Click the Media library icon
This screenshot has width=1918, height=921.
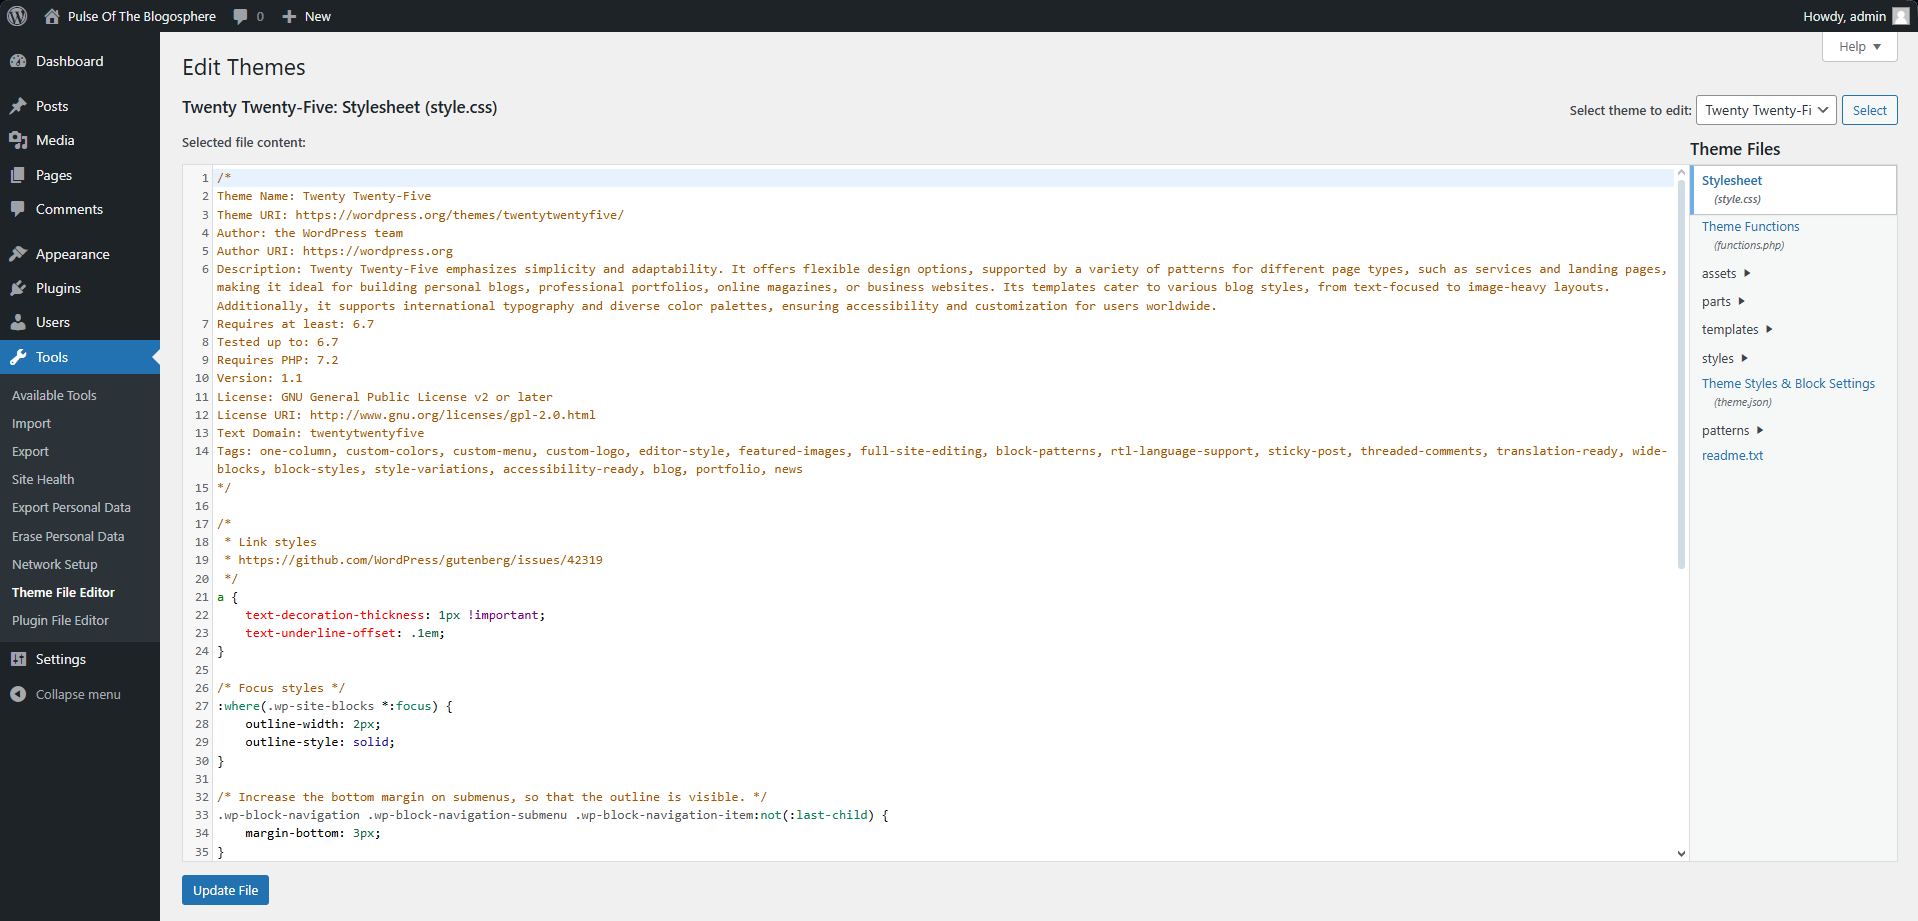(x=18, y=140)
